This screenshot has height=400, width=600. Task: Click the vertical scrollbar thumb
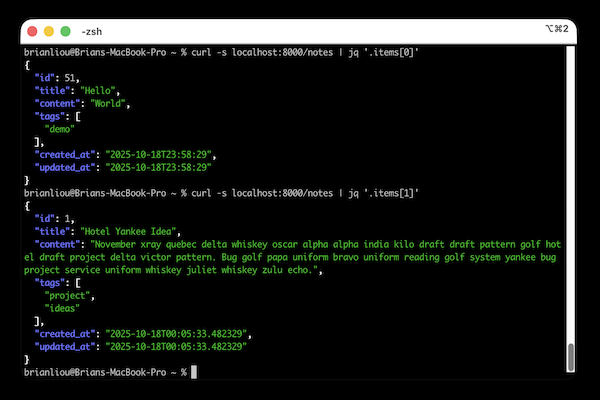pyautogui.click(x=571, y=355)
